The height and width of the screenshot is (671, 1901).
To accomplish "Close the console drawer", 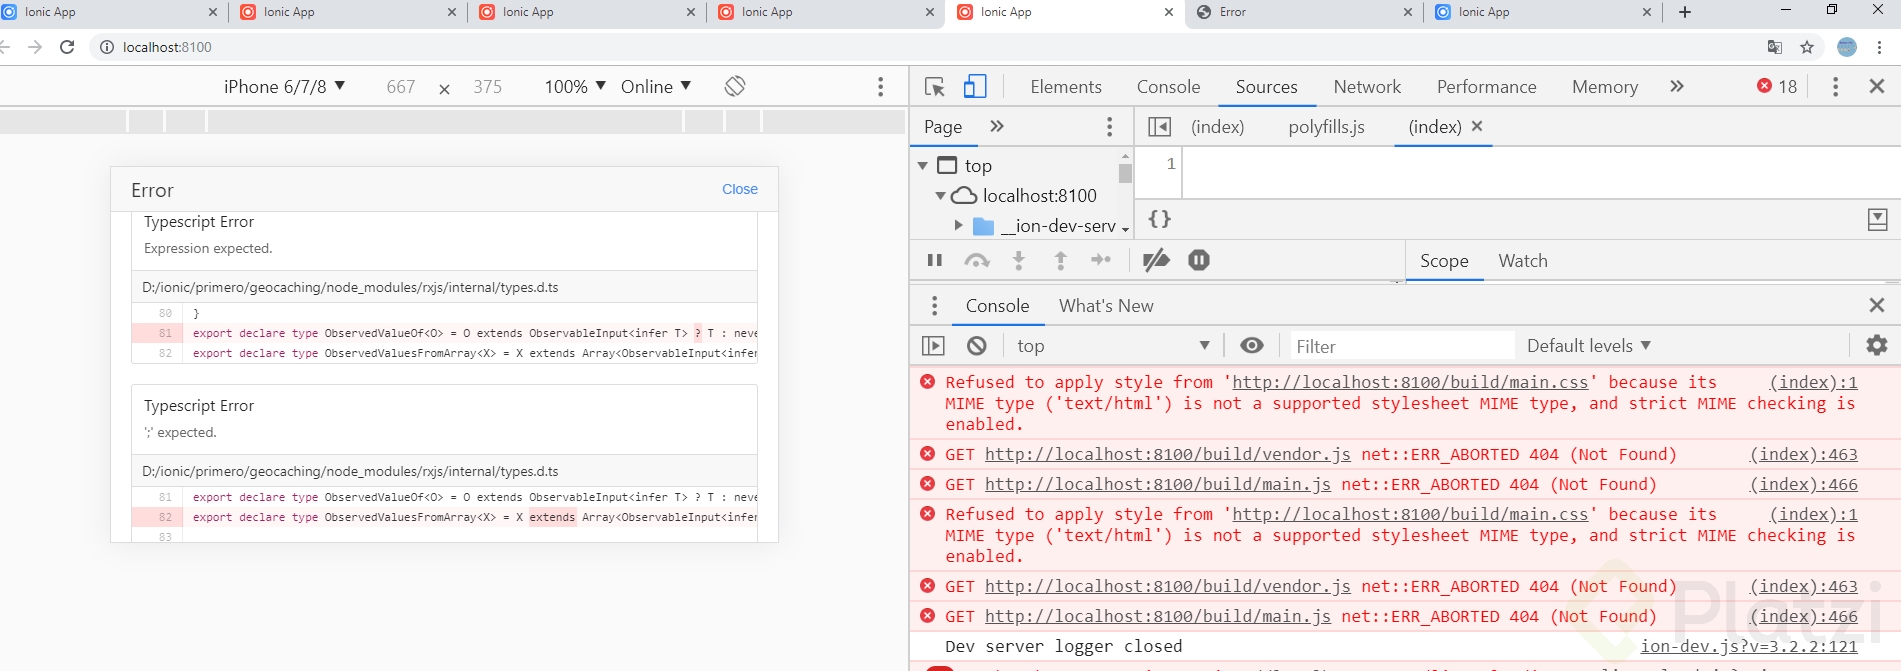I will point(1877,305).
